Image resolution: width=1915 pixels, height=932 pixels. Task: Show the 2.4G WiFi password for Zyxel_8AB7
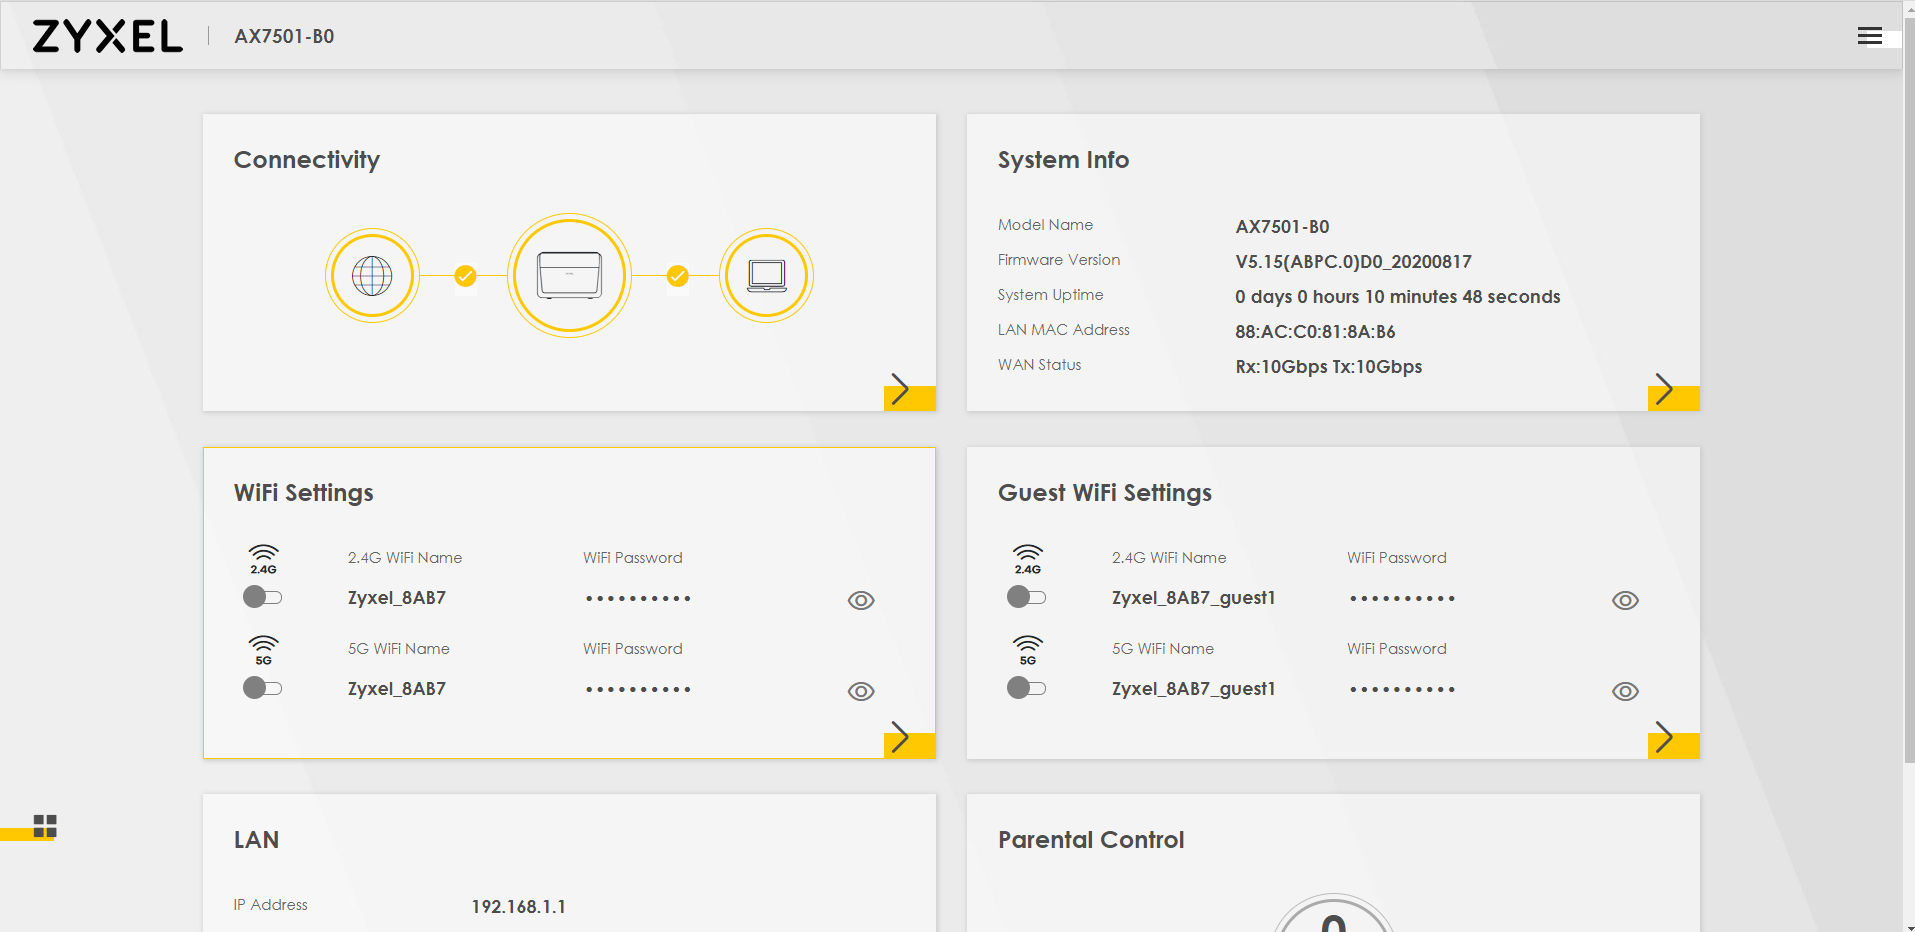click(861, 600)
